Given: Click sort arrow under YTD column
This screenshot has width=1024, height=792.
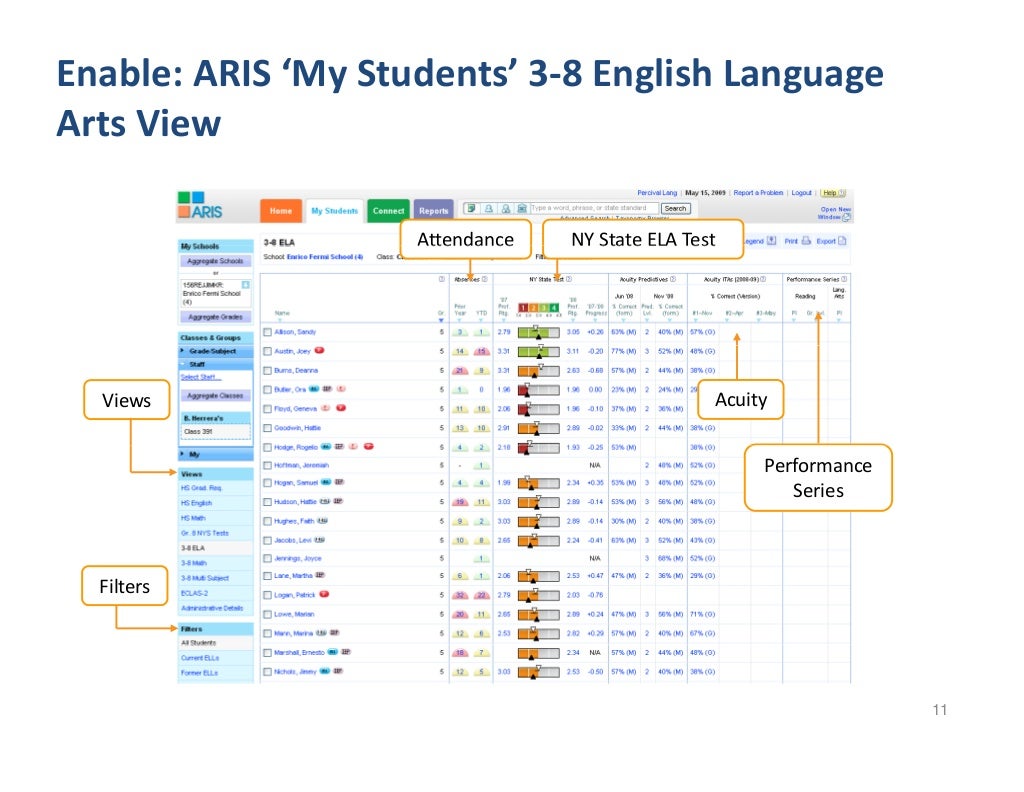Looking at the screenshot, I should point(481,321).
